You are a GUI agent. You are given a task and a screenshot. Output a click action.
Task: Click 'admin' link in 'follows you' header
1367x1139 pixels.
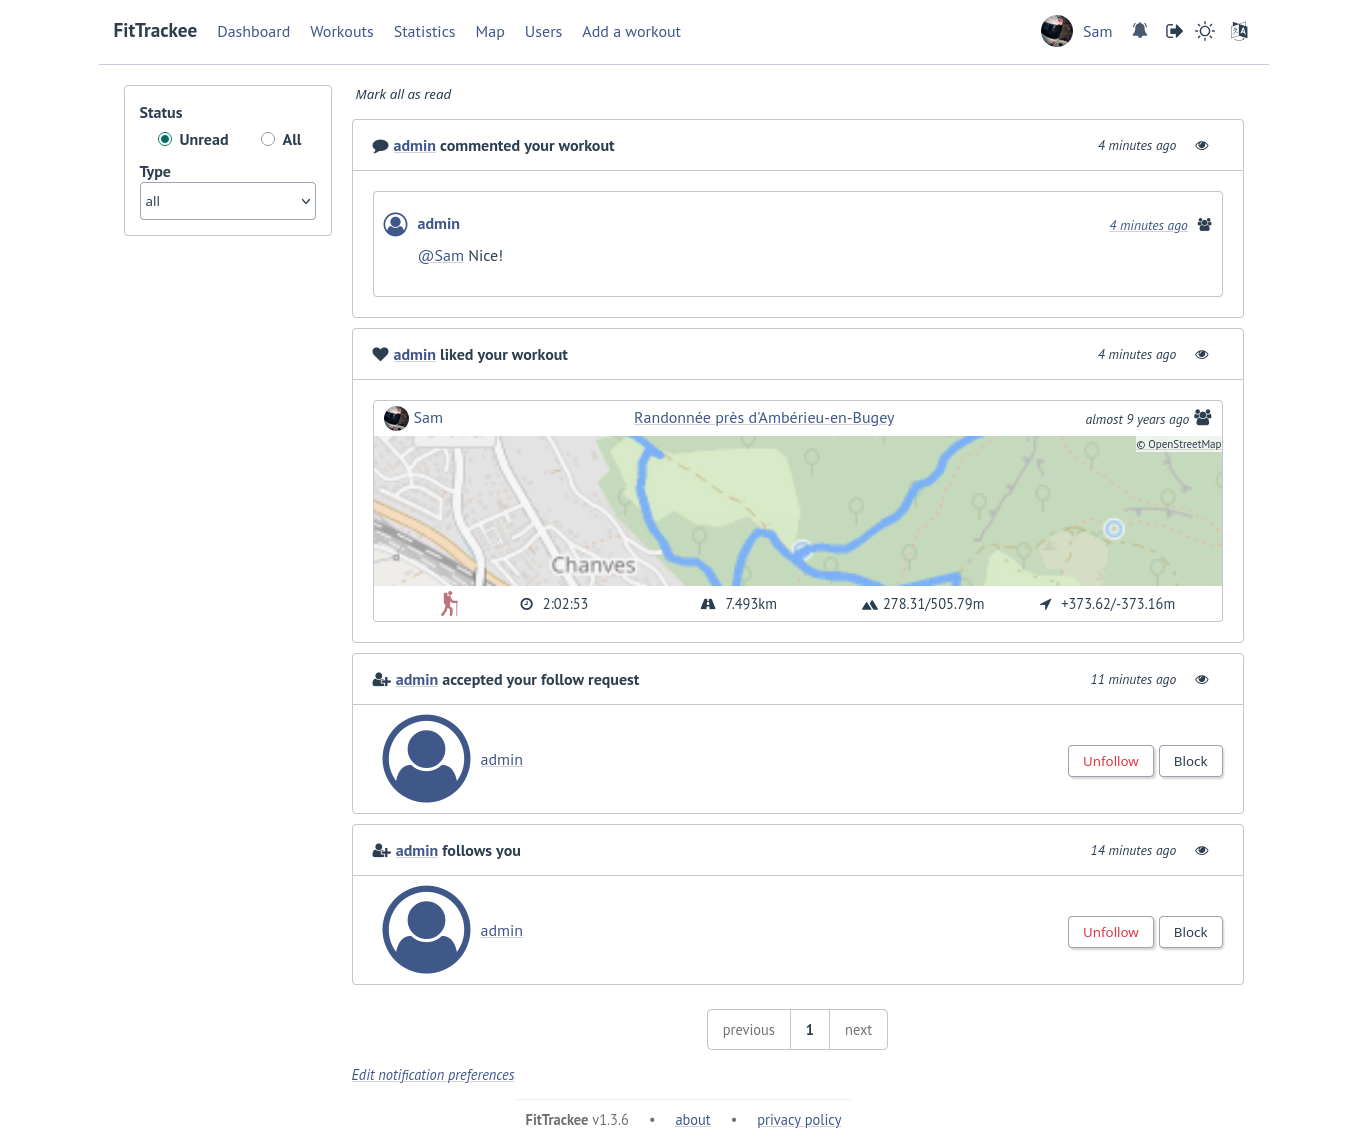417,851
